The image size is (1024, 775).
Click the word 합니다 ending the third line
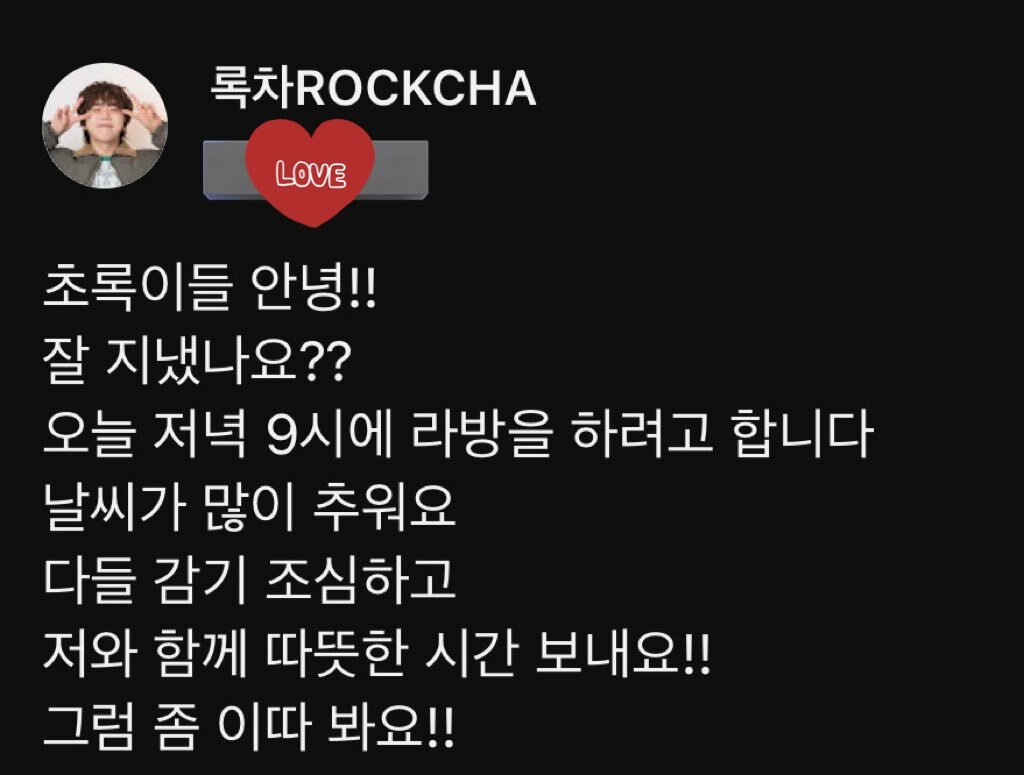tap(803, 434)
